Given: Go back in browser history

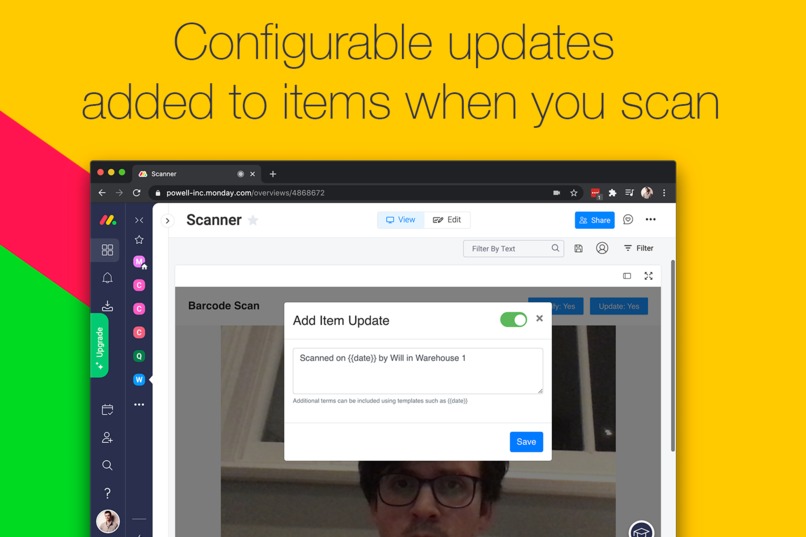Looking at the screenshot, I should pyautogui.click(x=102, y=193).
